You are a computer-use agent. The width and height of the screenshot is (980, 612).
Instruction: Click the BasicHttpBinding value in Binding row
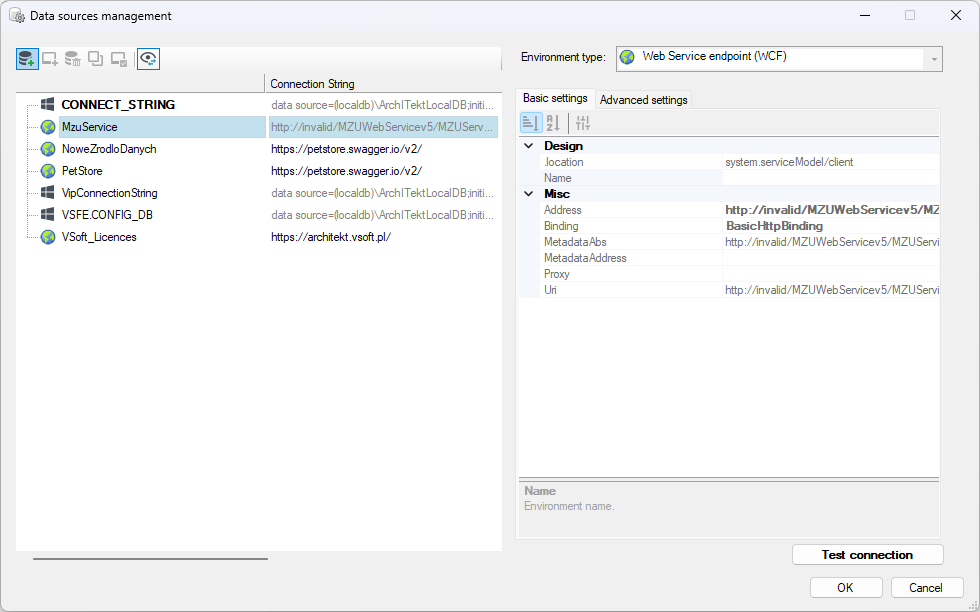tap(774, 226)
